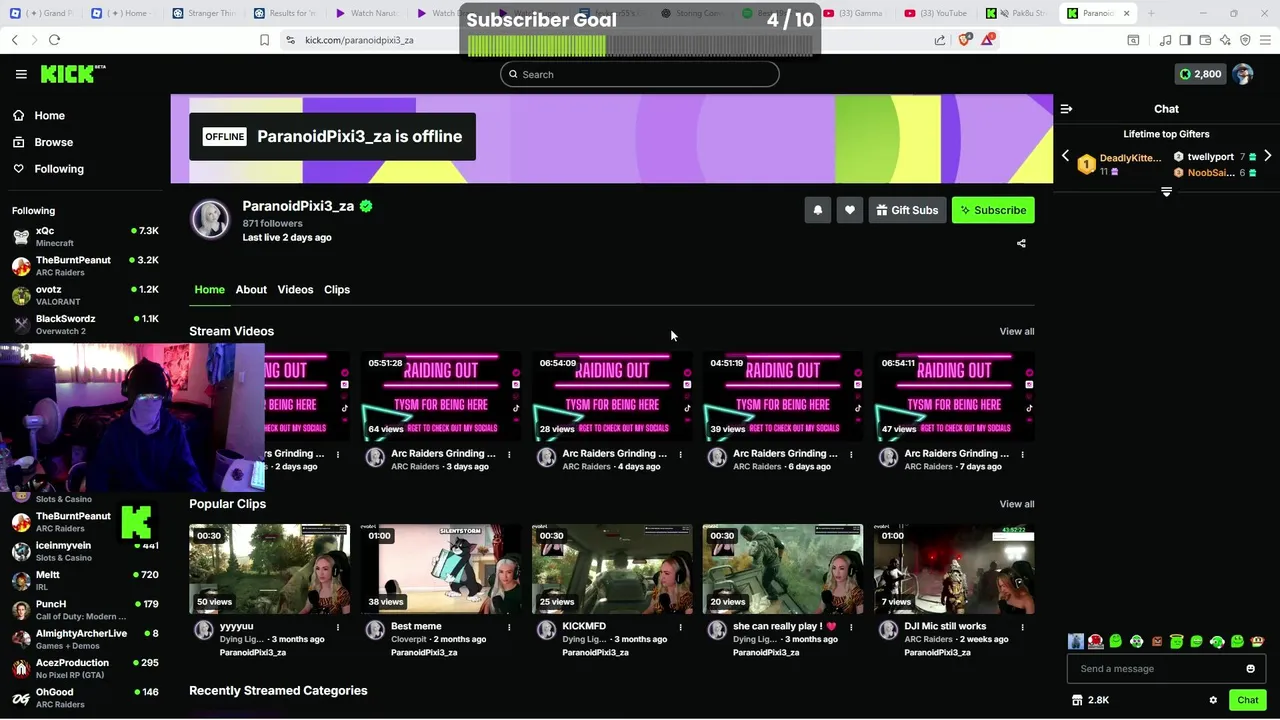Click the Kick search field
1280x720 pixels.
640,74
